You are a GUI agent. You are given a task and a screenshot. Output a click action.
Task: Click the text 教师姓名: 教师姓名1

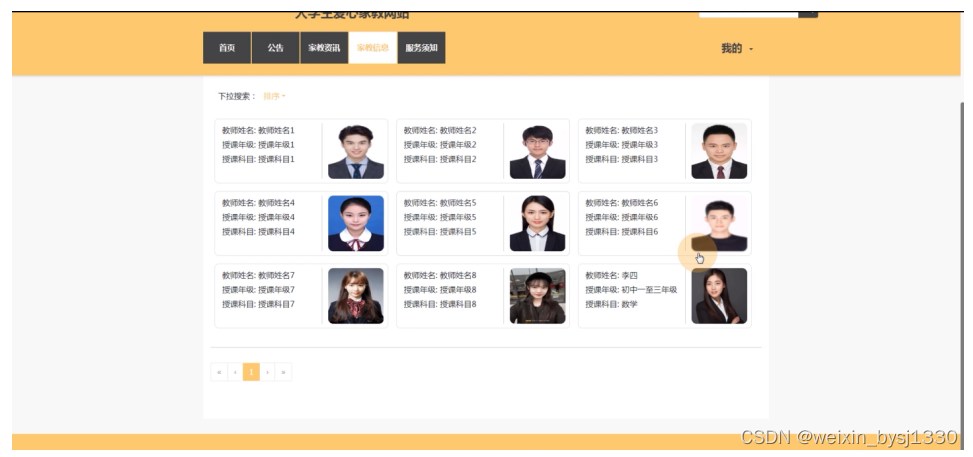tap(258, 130)
